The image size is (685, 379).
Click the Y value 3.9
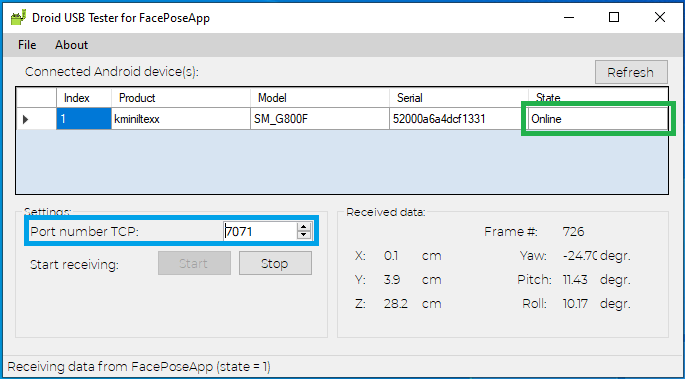(x=392, y=279)
